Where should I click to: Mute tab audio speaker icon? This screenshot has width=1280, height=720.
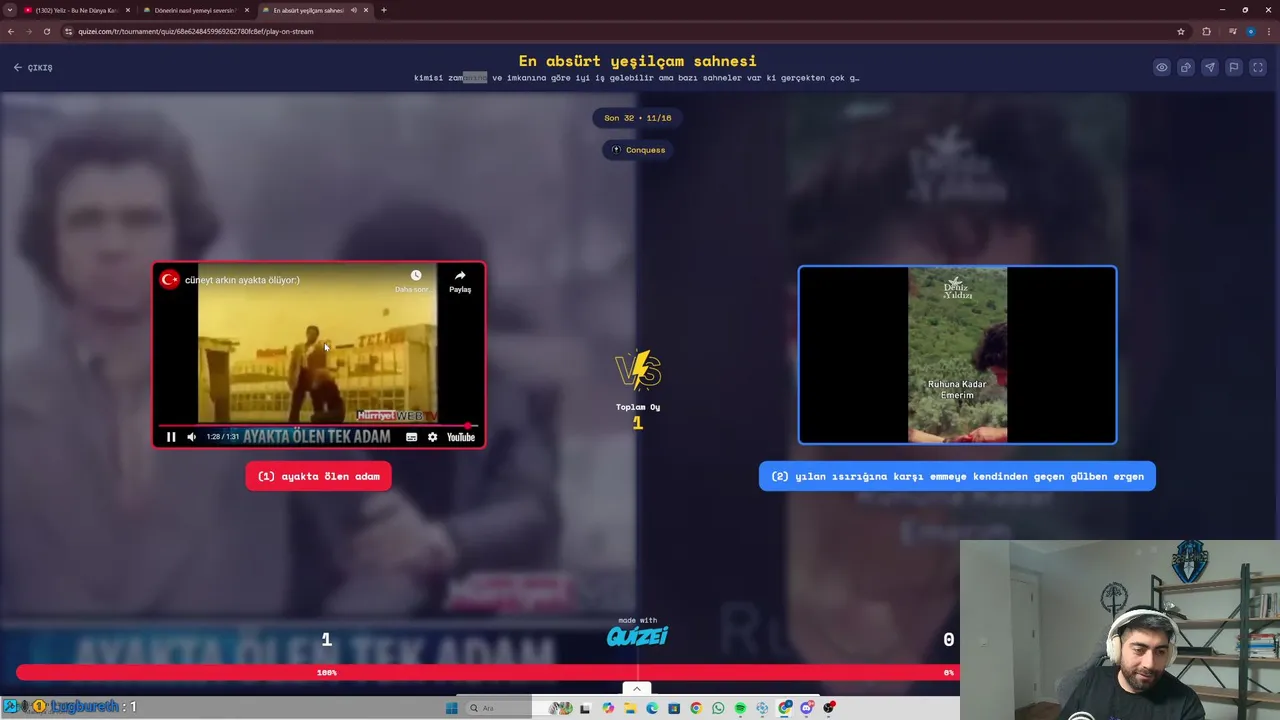coord(354,10)
